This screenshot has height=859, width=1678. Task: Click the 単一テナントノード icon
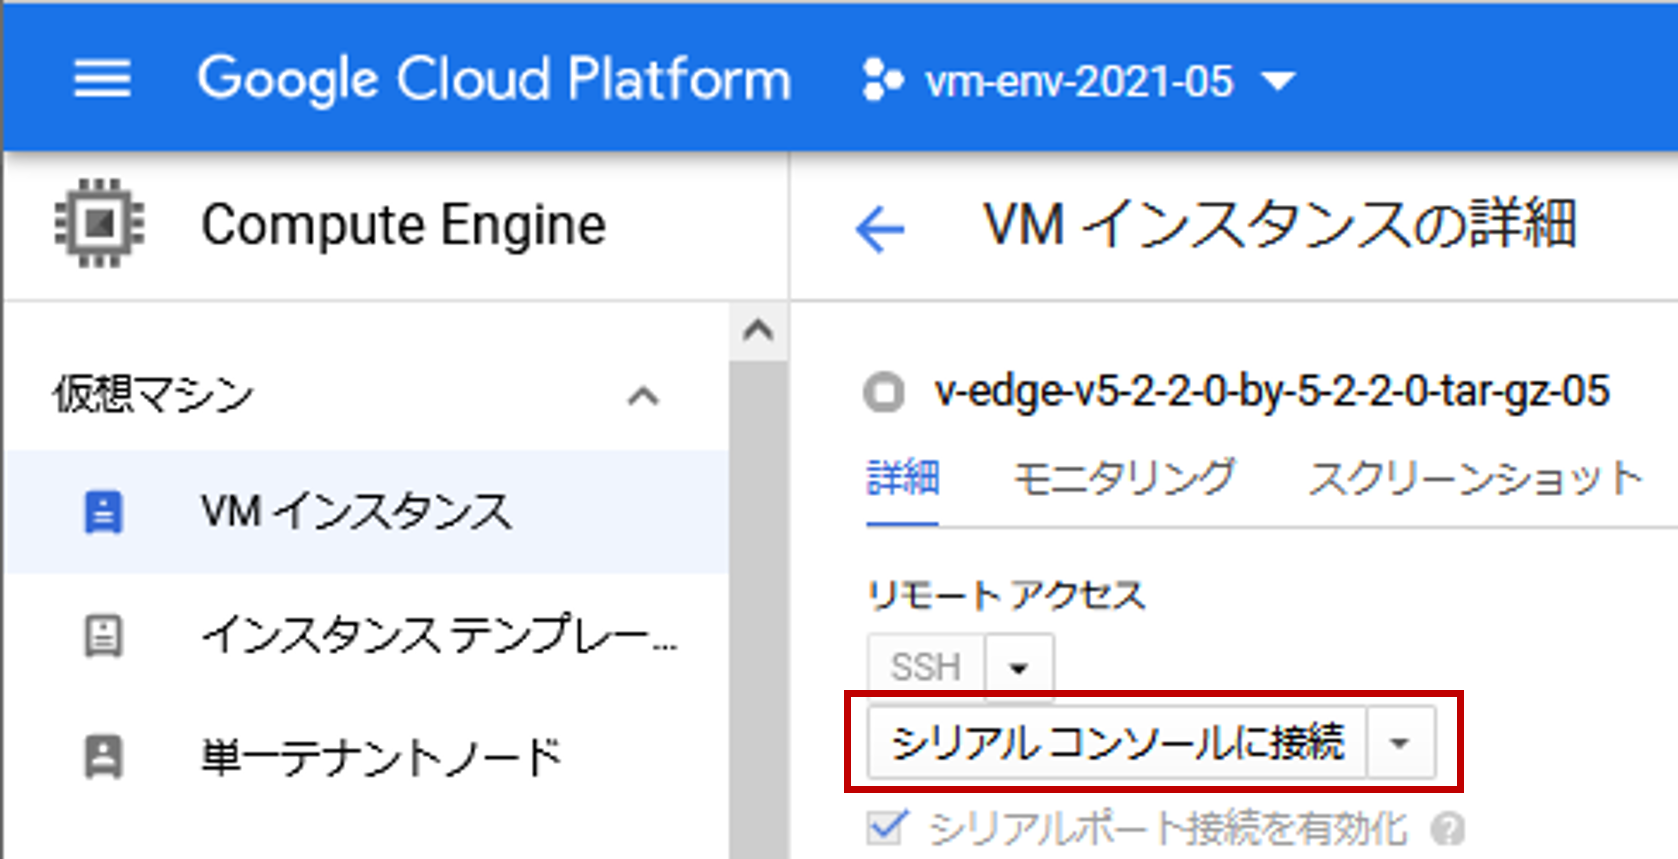pyautogui.click(x=103, y=757)
